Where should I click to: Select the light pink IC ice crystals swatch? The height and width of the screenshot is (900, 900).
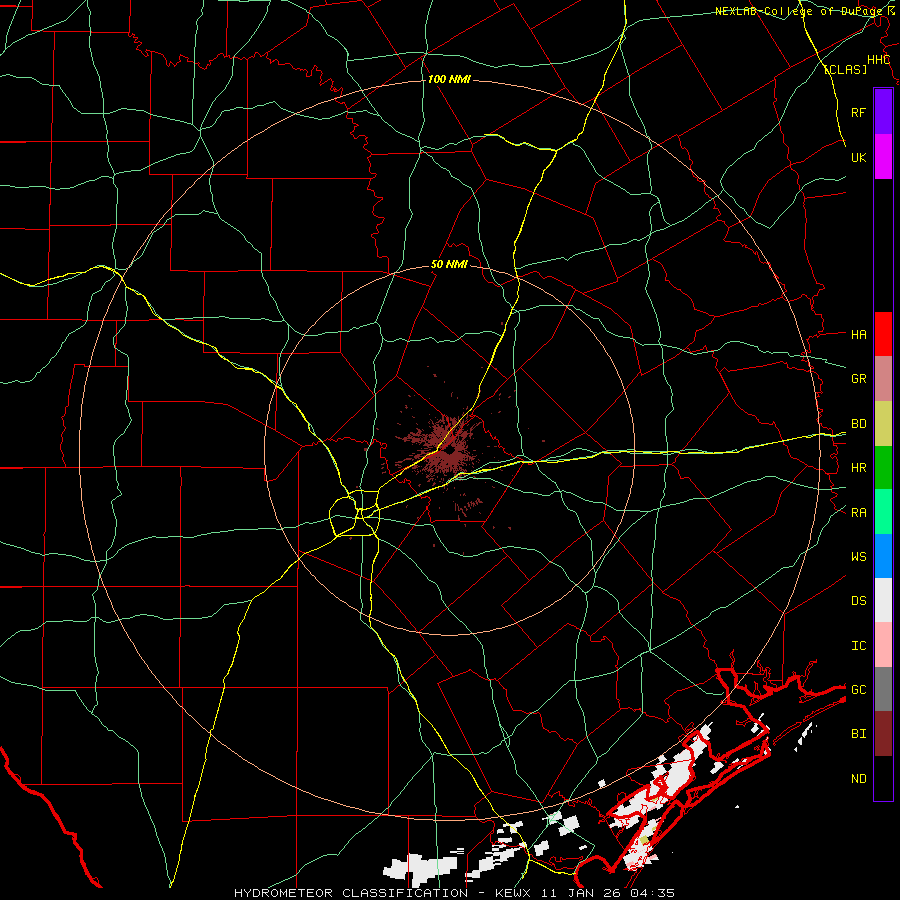tap(883, 645)
